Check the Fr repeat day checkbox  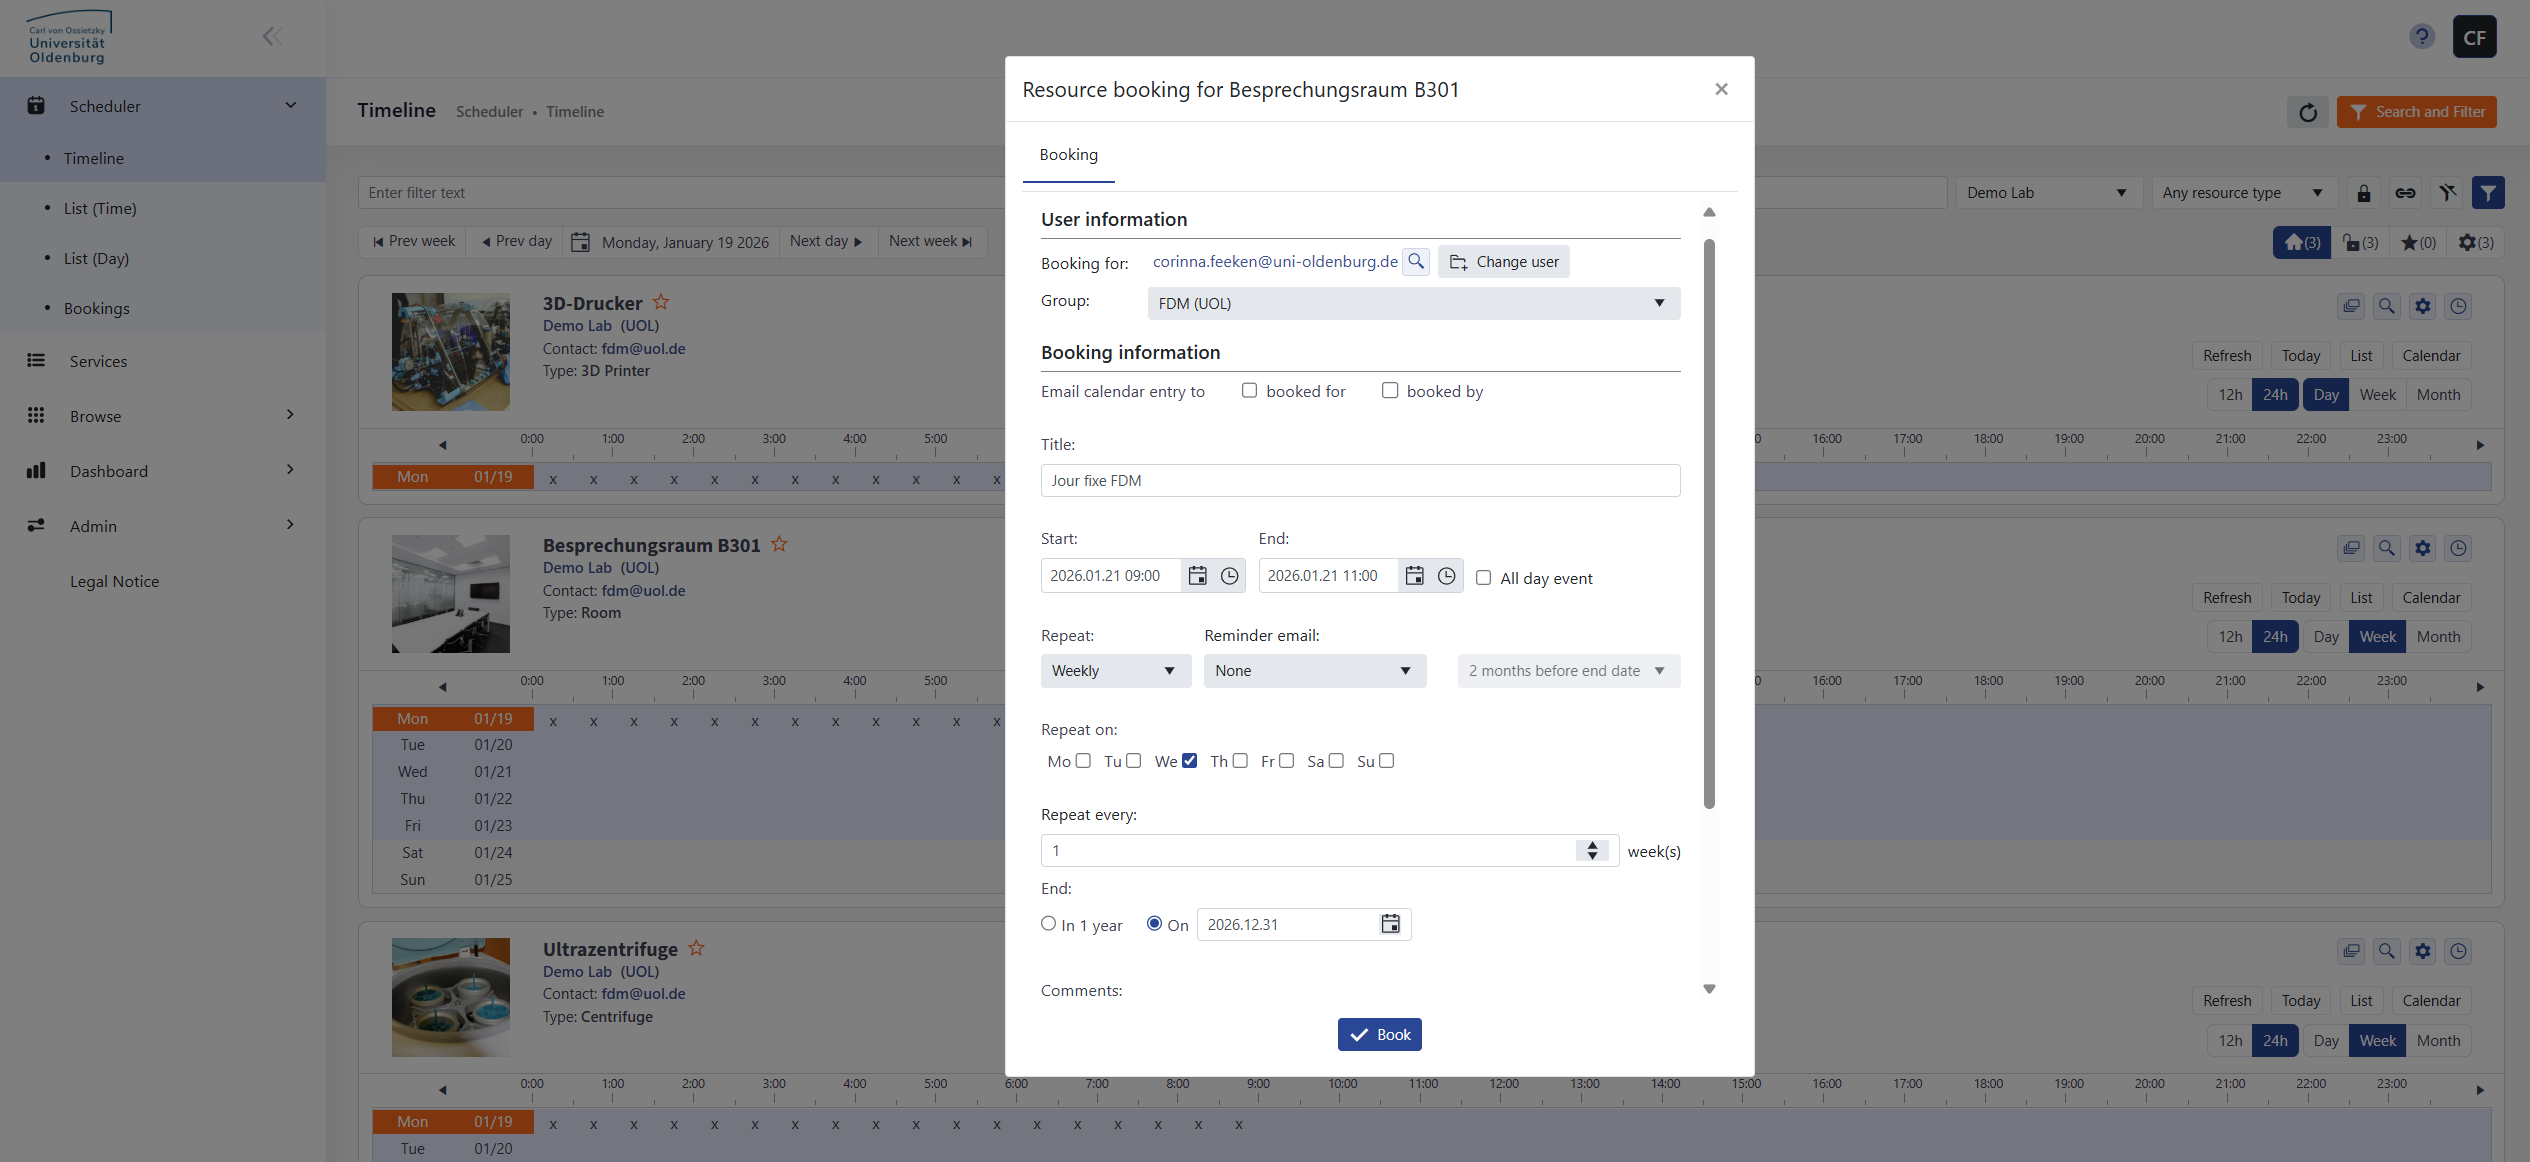click(1286, 761)
